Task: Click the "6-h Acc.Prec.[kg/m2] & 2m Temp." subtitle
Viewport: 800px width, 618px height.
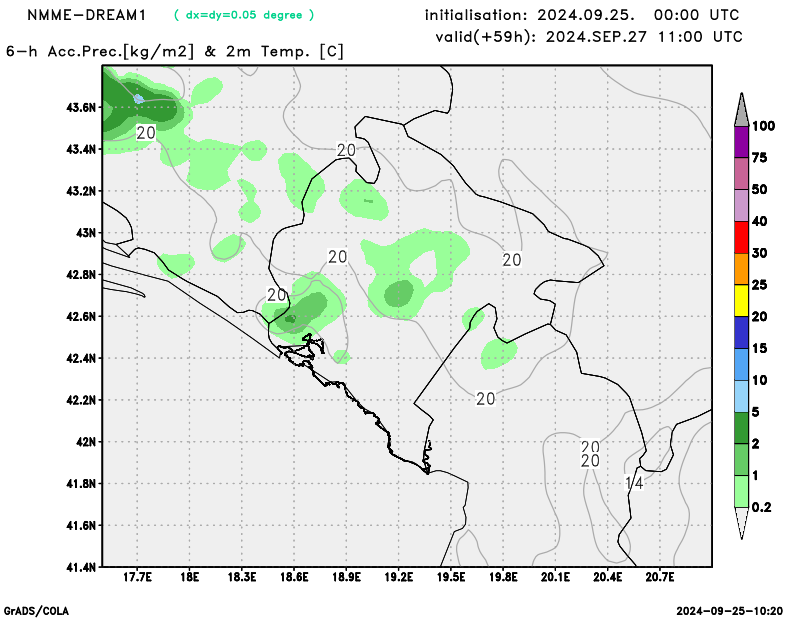Action: pos(174,52)
